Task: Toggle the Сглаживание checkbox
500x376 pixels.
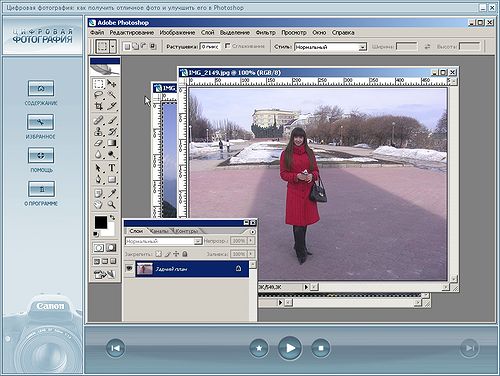Action: point(228,46)
